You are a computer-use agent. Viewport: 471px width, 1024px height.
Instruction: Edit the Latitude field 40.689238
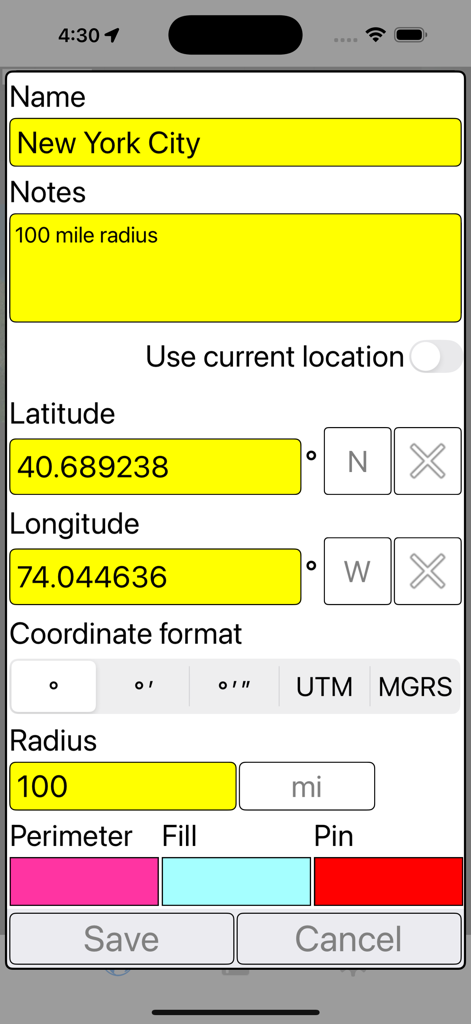(x=155, y=466)
